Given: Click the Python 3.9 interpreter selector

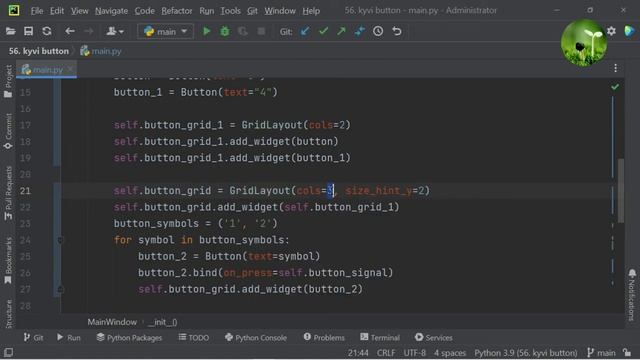Looking at the screenshot, I should 526,353.
